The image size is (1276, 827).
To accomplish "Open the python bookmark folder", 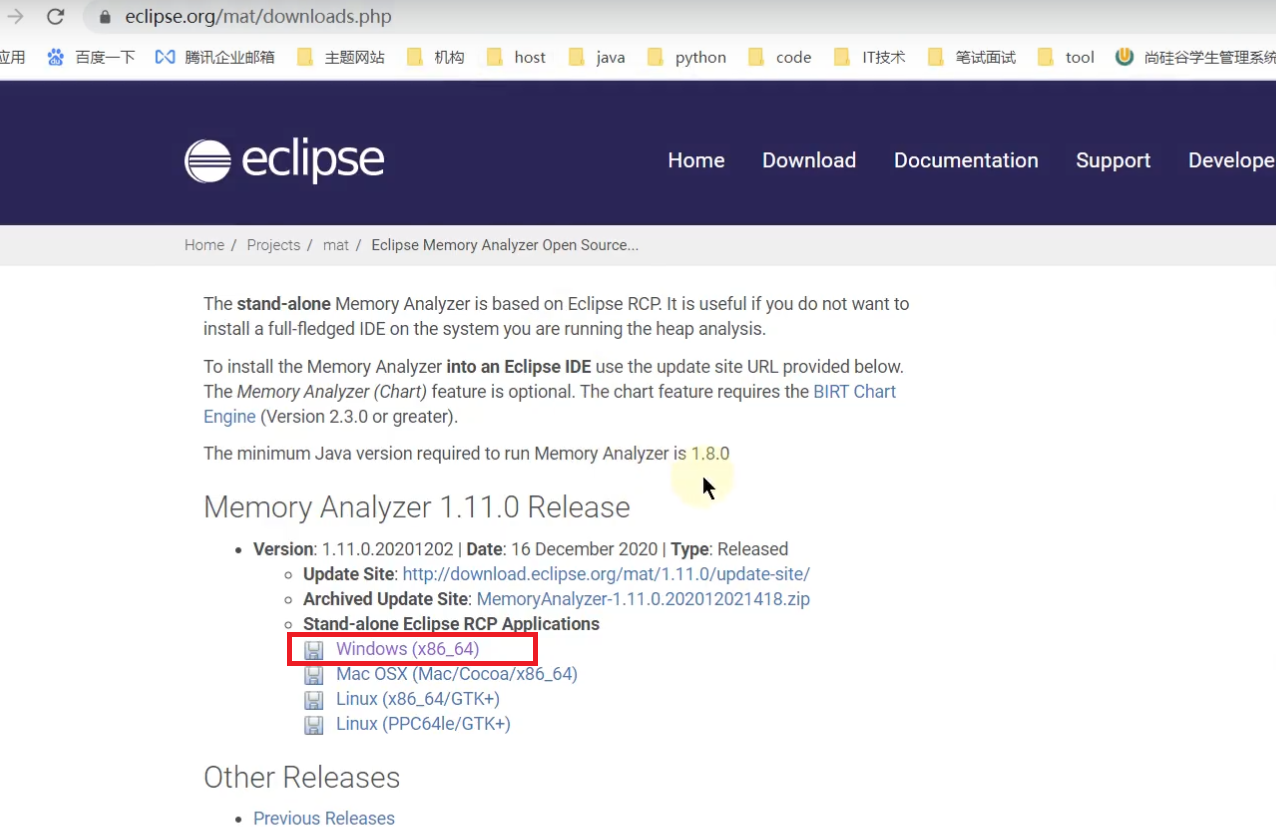I will click(687, 57).
